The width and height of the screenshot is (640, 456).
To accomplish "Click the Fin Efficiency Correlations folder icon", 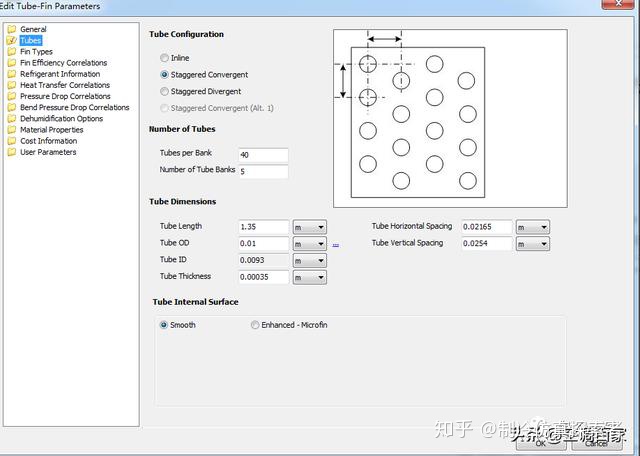I will pos(12,62).
